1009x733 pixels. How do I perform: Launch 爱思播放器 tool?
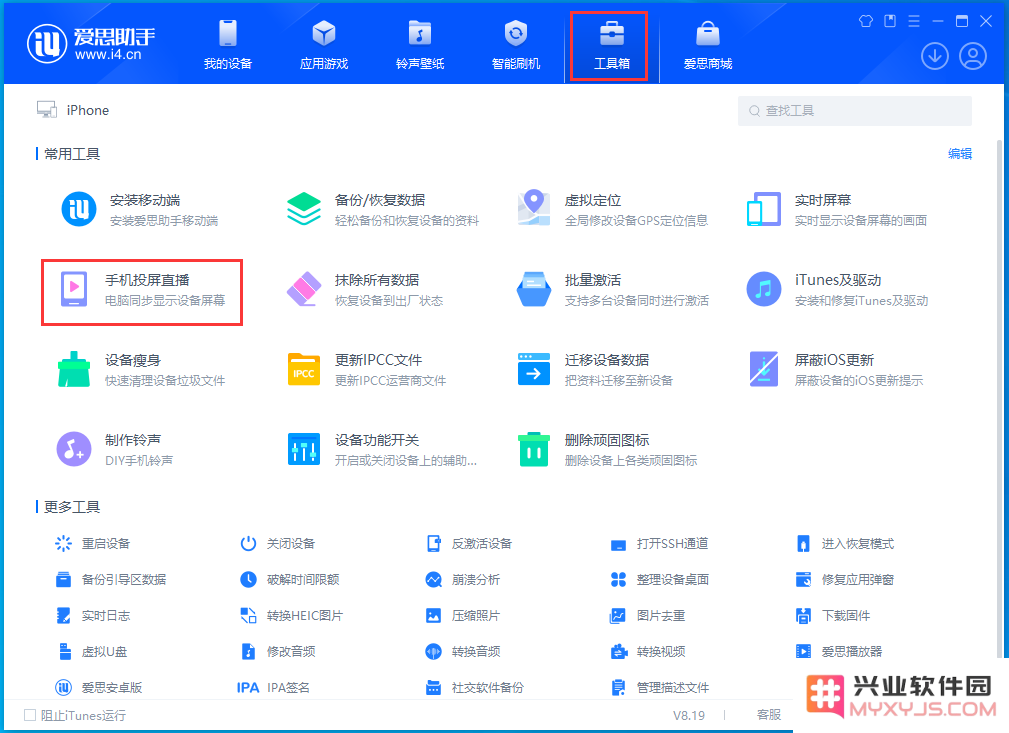839,652
